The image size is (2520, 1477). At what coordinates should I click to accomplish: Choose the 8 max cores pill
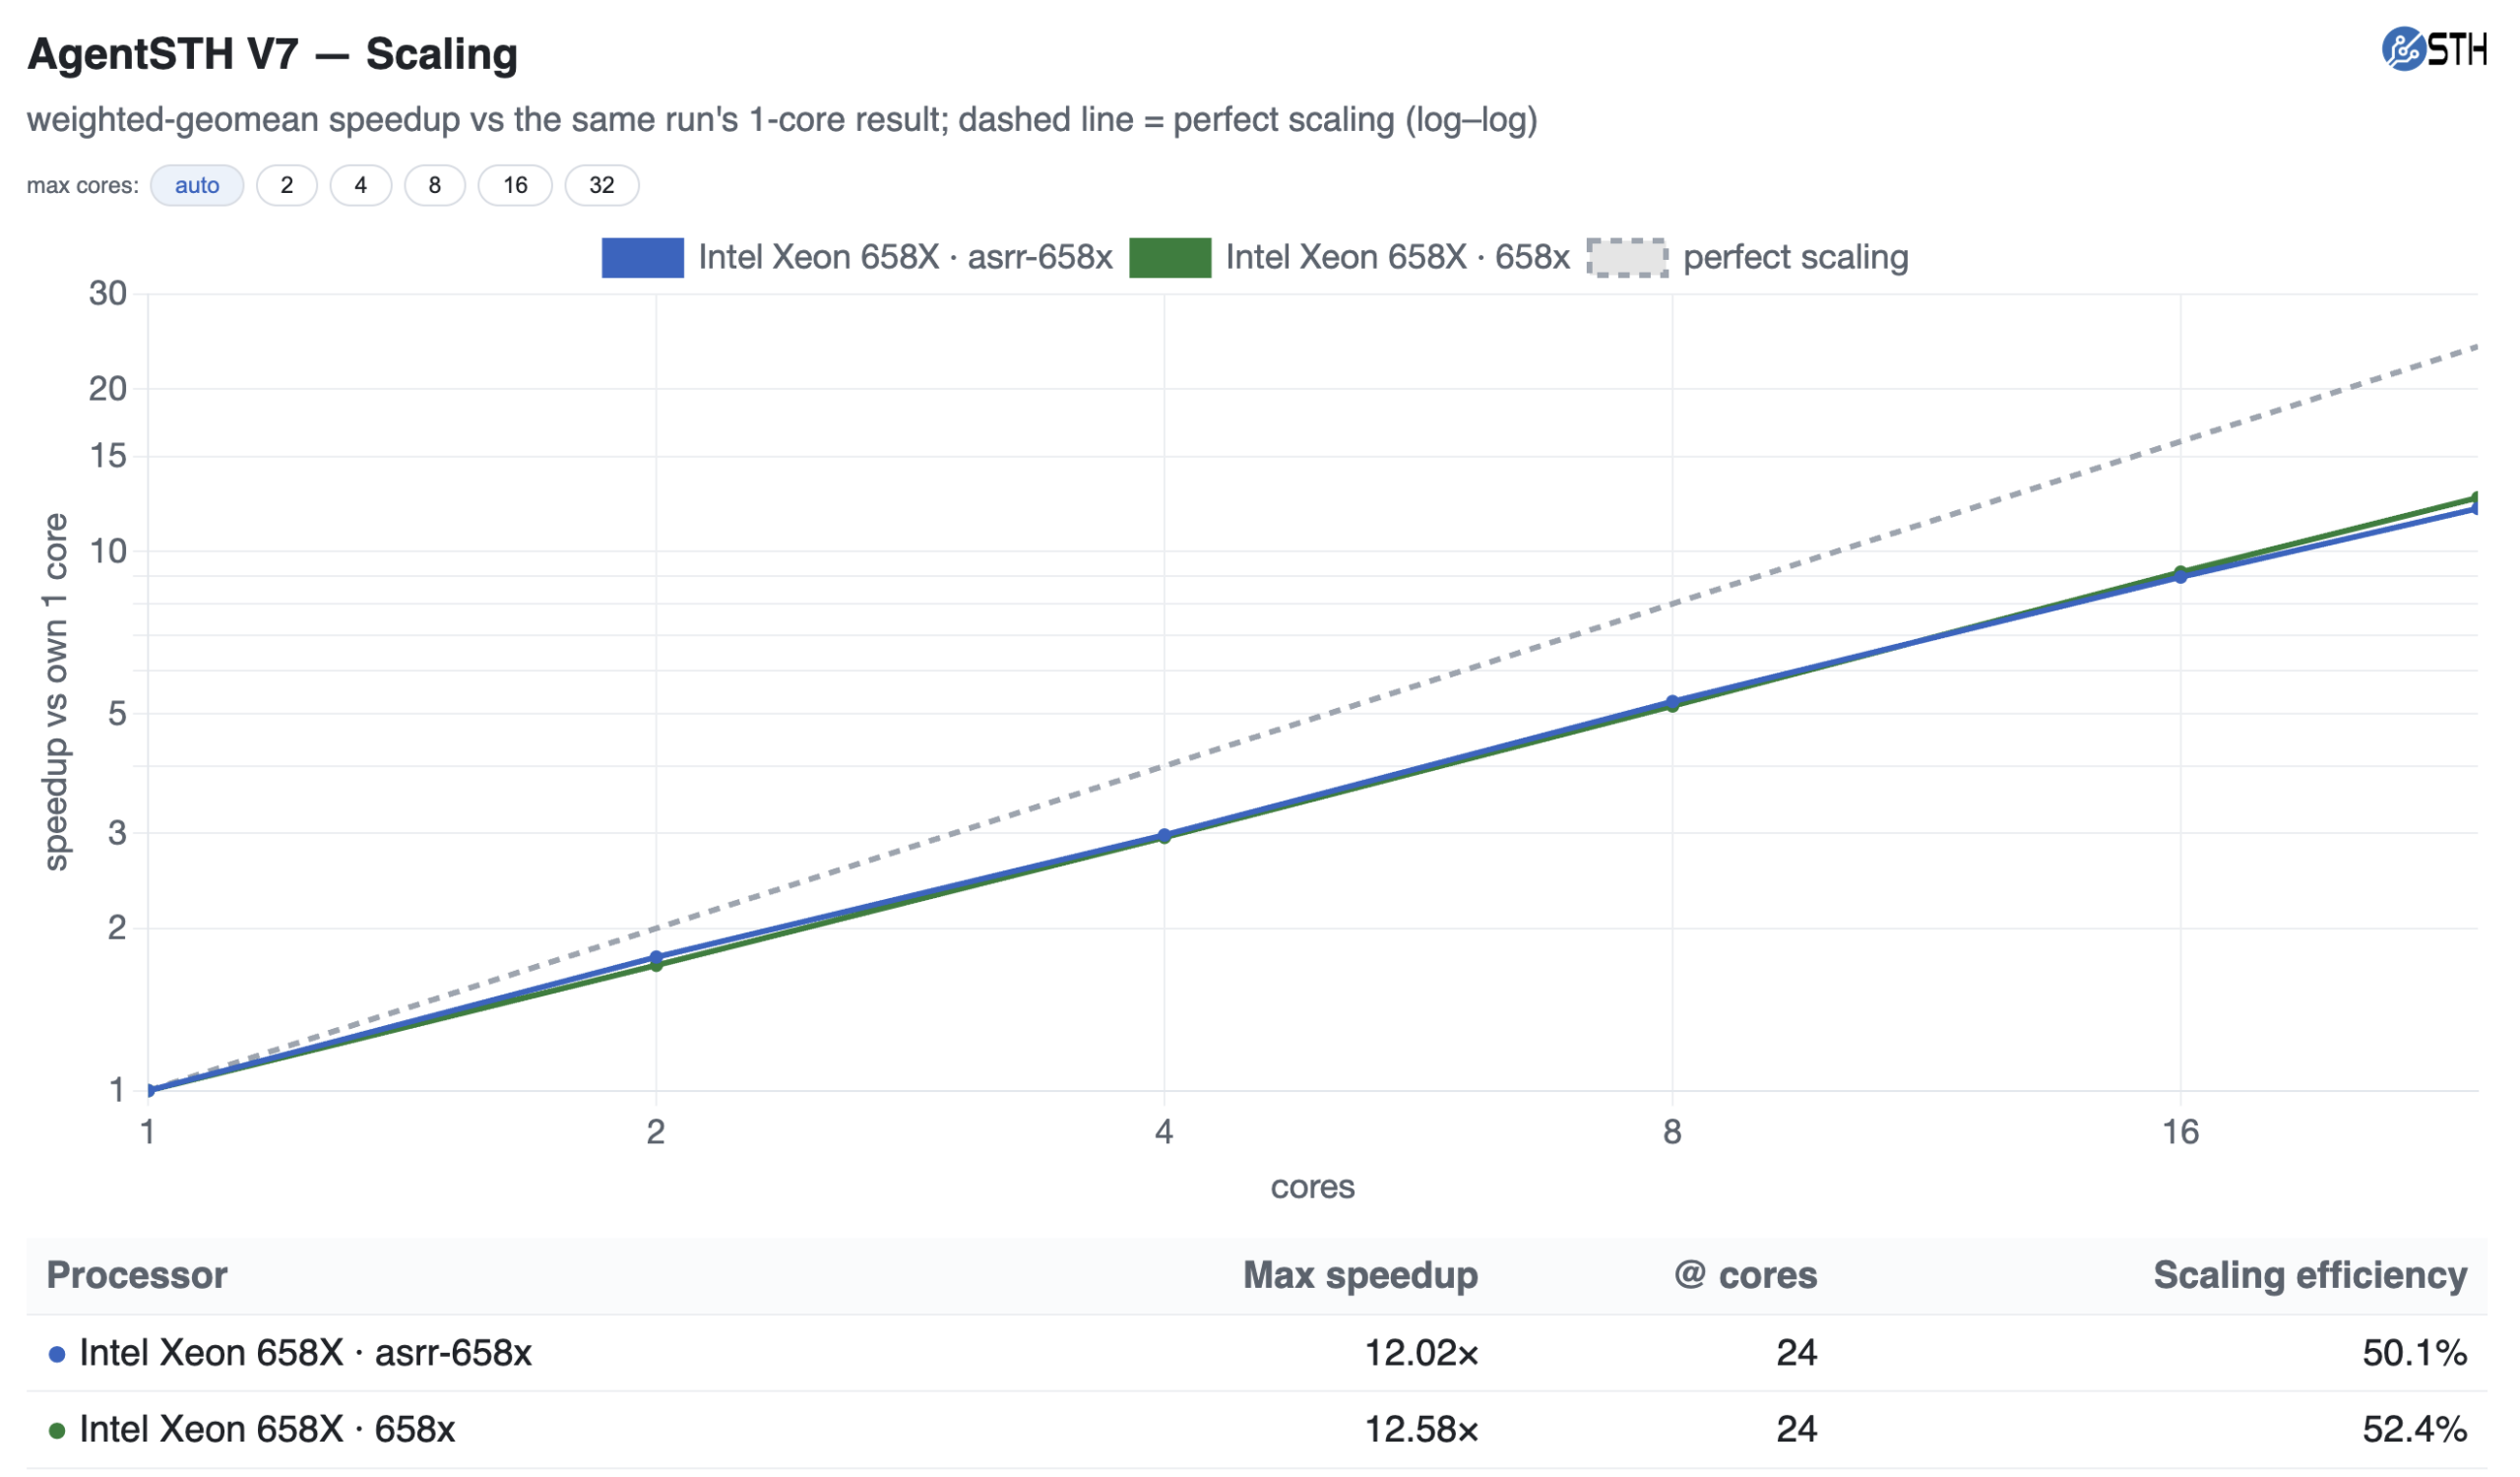click(x=435, y=185)
